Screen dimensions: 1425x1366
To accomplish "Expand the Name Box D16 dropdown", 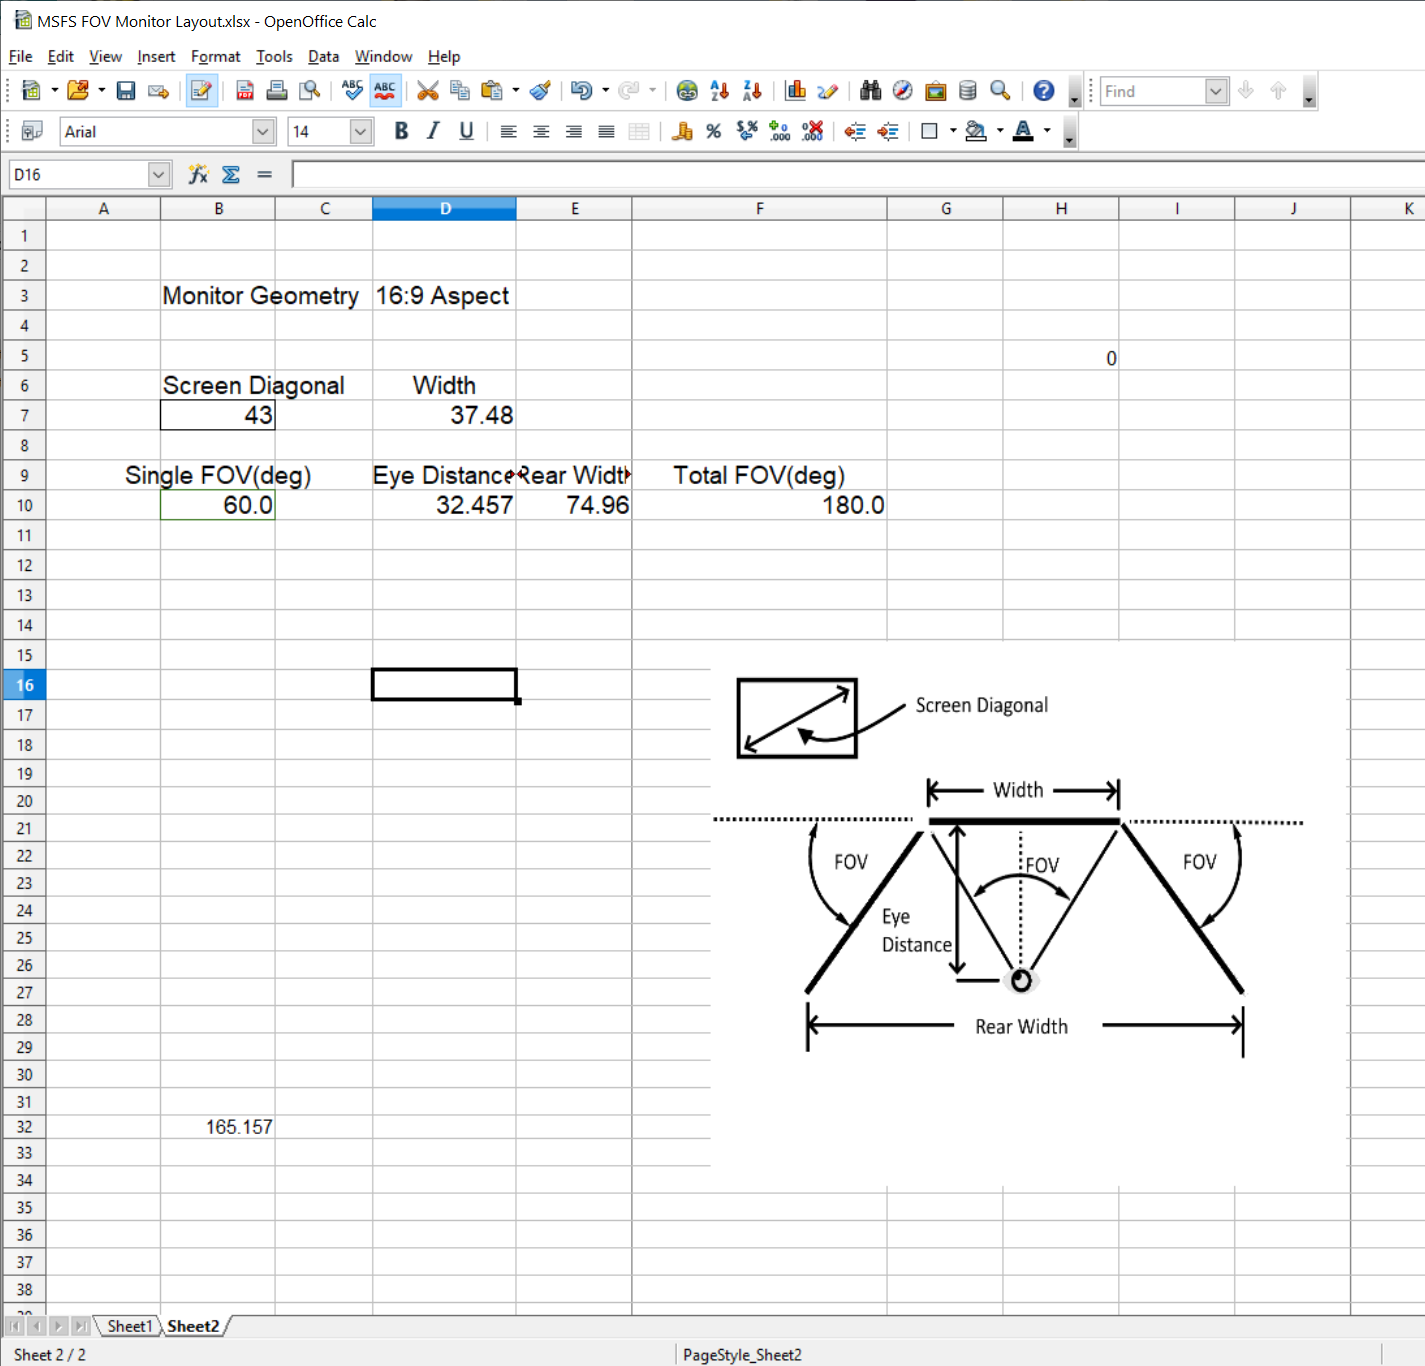I will click(x=158, y=175).
